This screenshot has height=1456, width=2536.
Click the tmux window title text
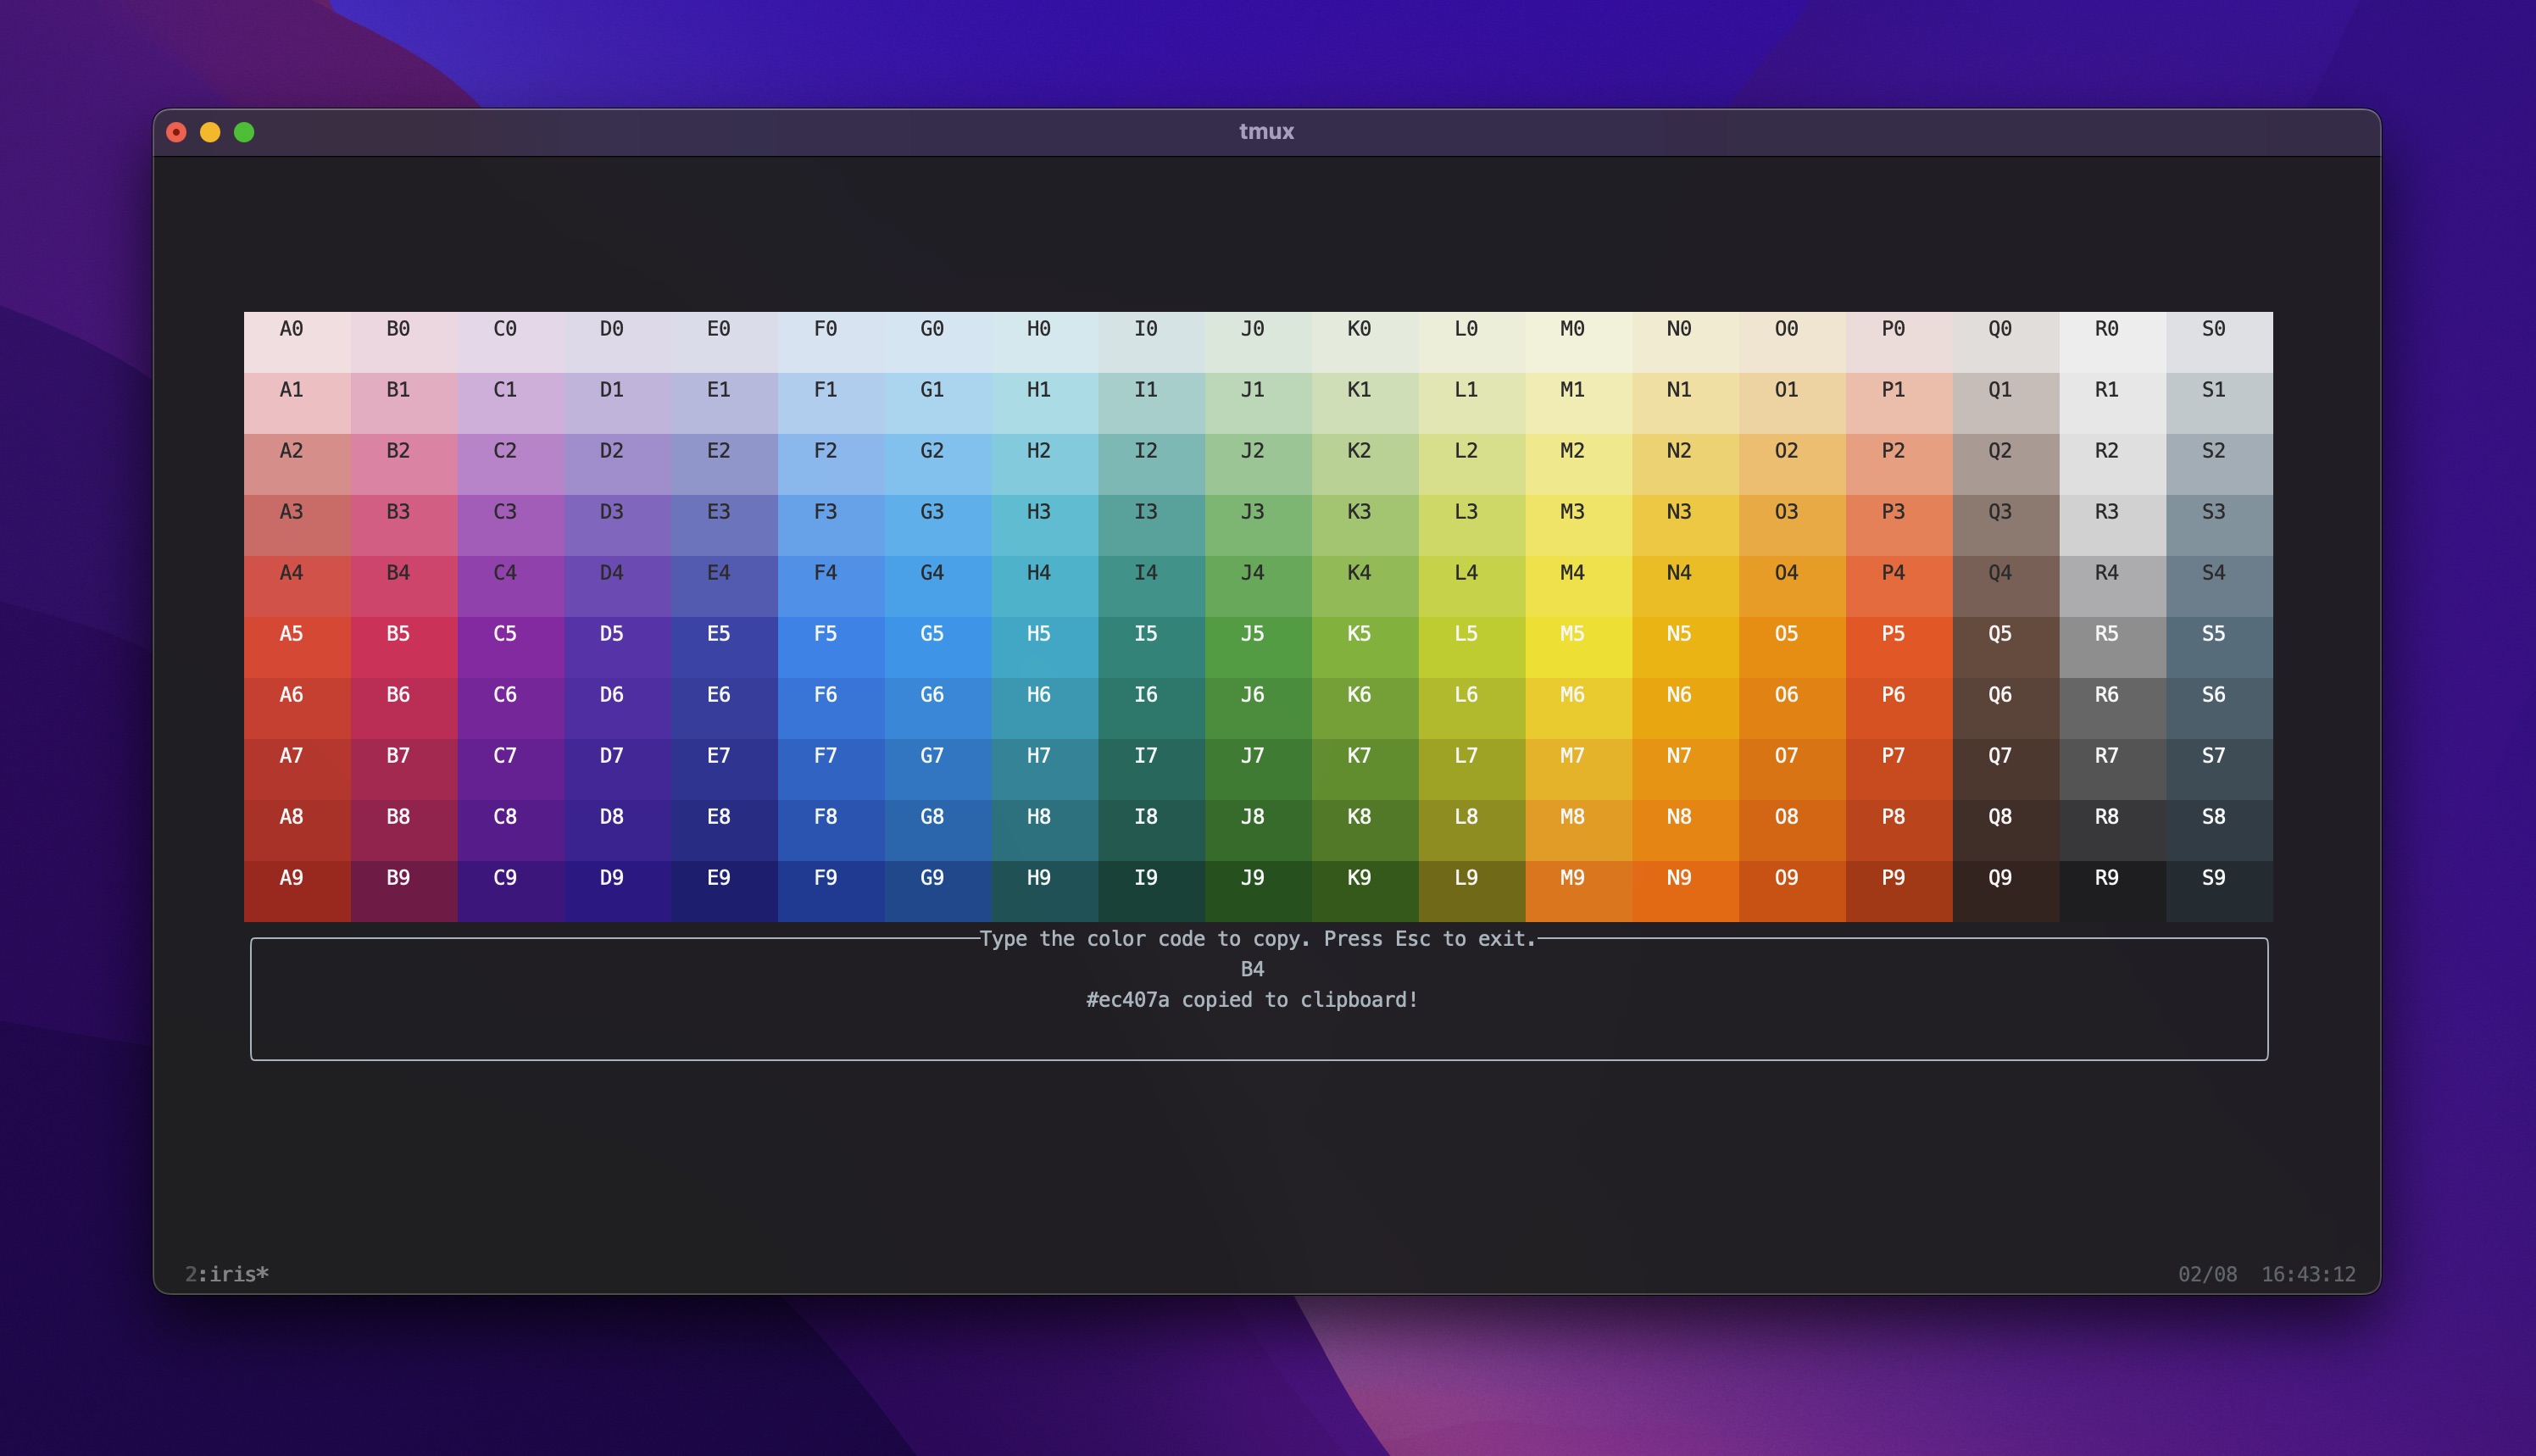pyautogui.click(x=1266, y=132)
